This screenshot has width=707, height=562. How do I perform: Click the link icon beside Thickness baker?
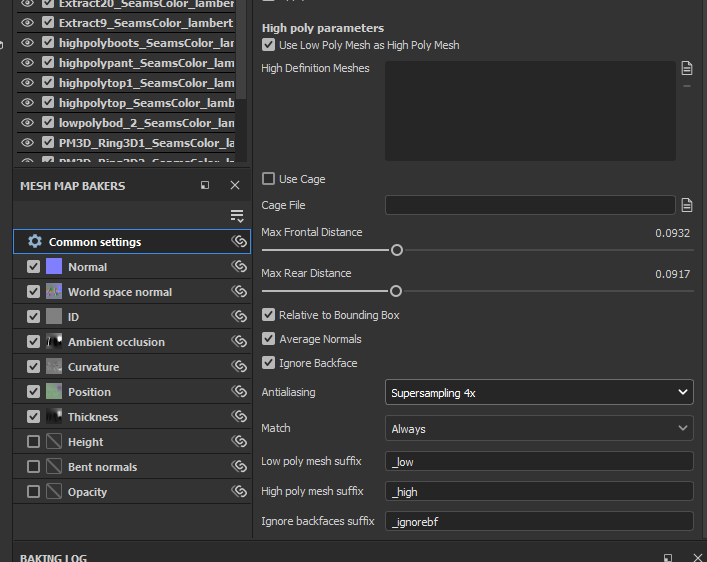(x=239, y=417)
